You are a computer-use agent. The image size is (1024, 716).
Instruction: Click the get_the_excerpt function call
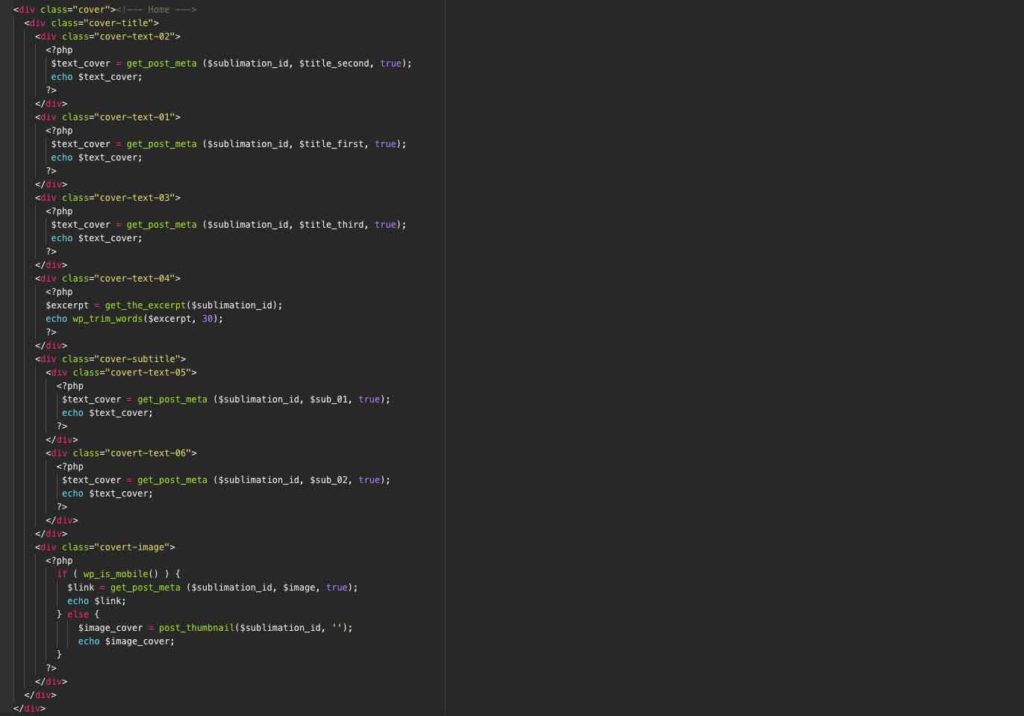point(145,305)
